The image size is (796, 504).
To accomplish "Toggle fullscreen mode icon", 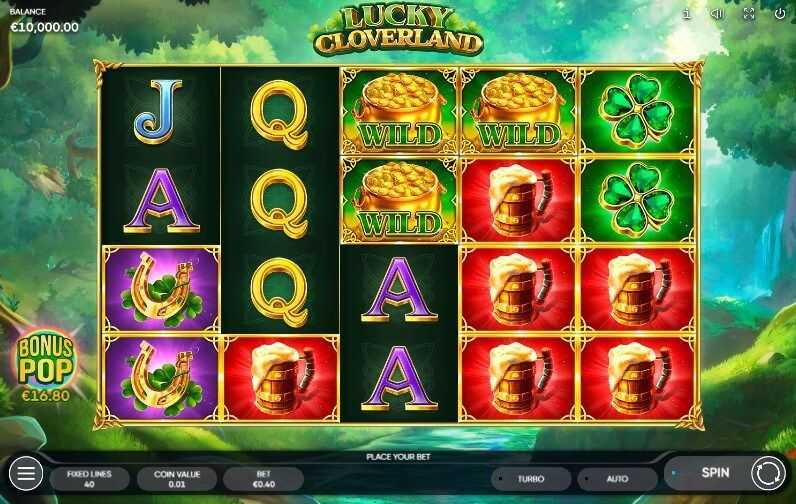I will [x=749, y=14].
